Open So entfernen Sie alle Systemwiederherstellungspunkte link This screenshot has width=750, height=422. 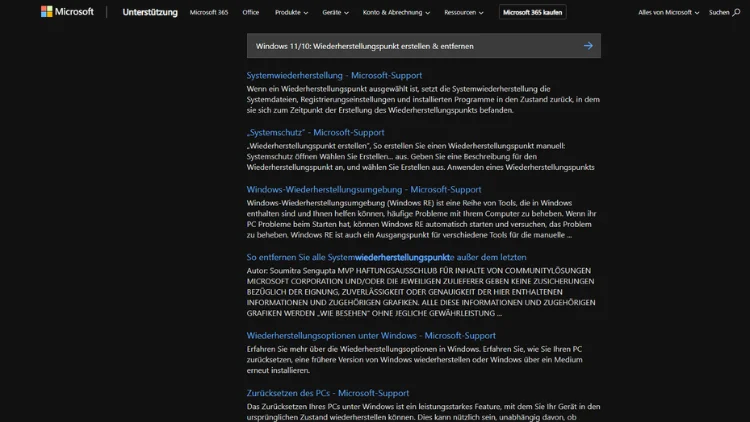point(386,257)
